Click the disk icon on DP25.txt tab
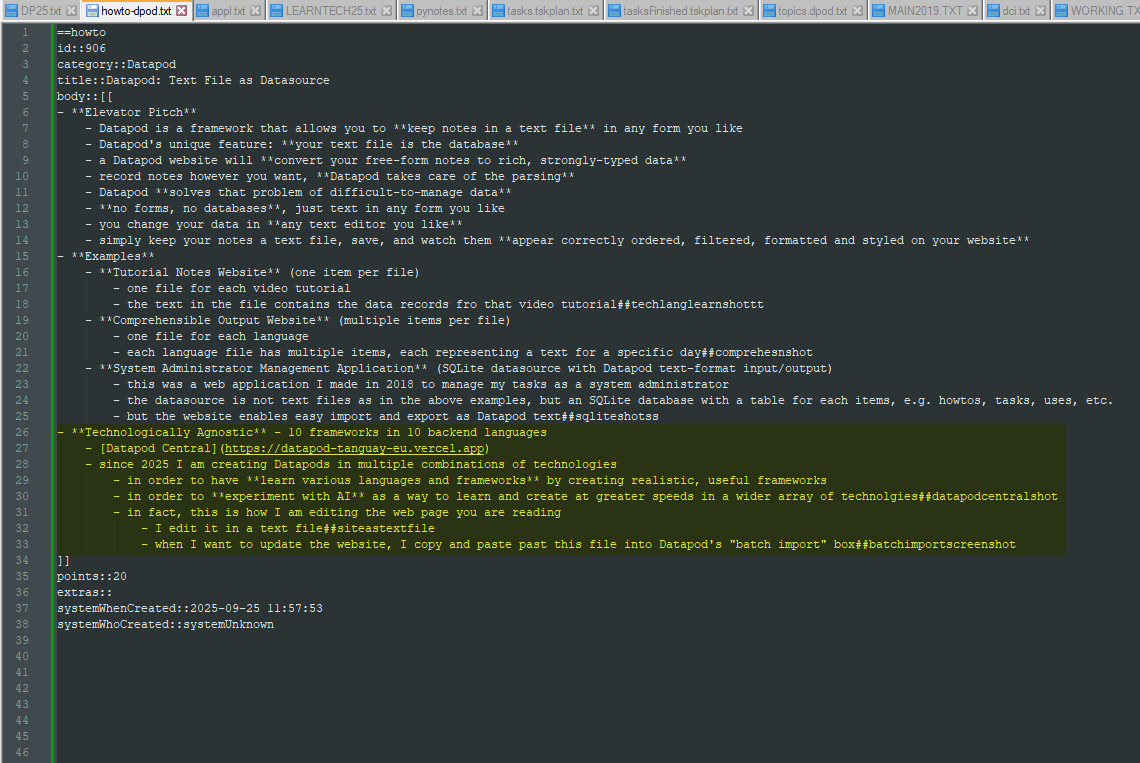1140x763 pixels. [x=10, y=11]
